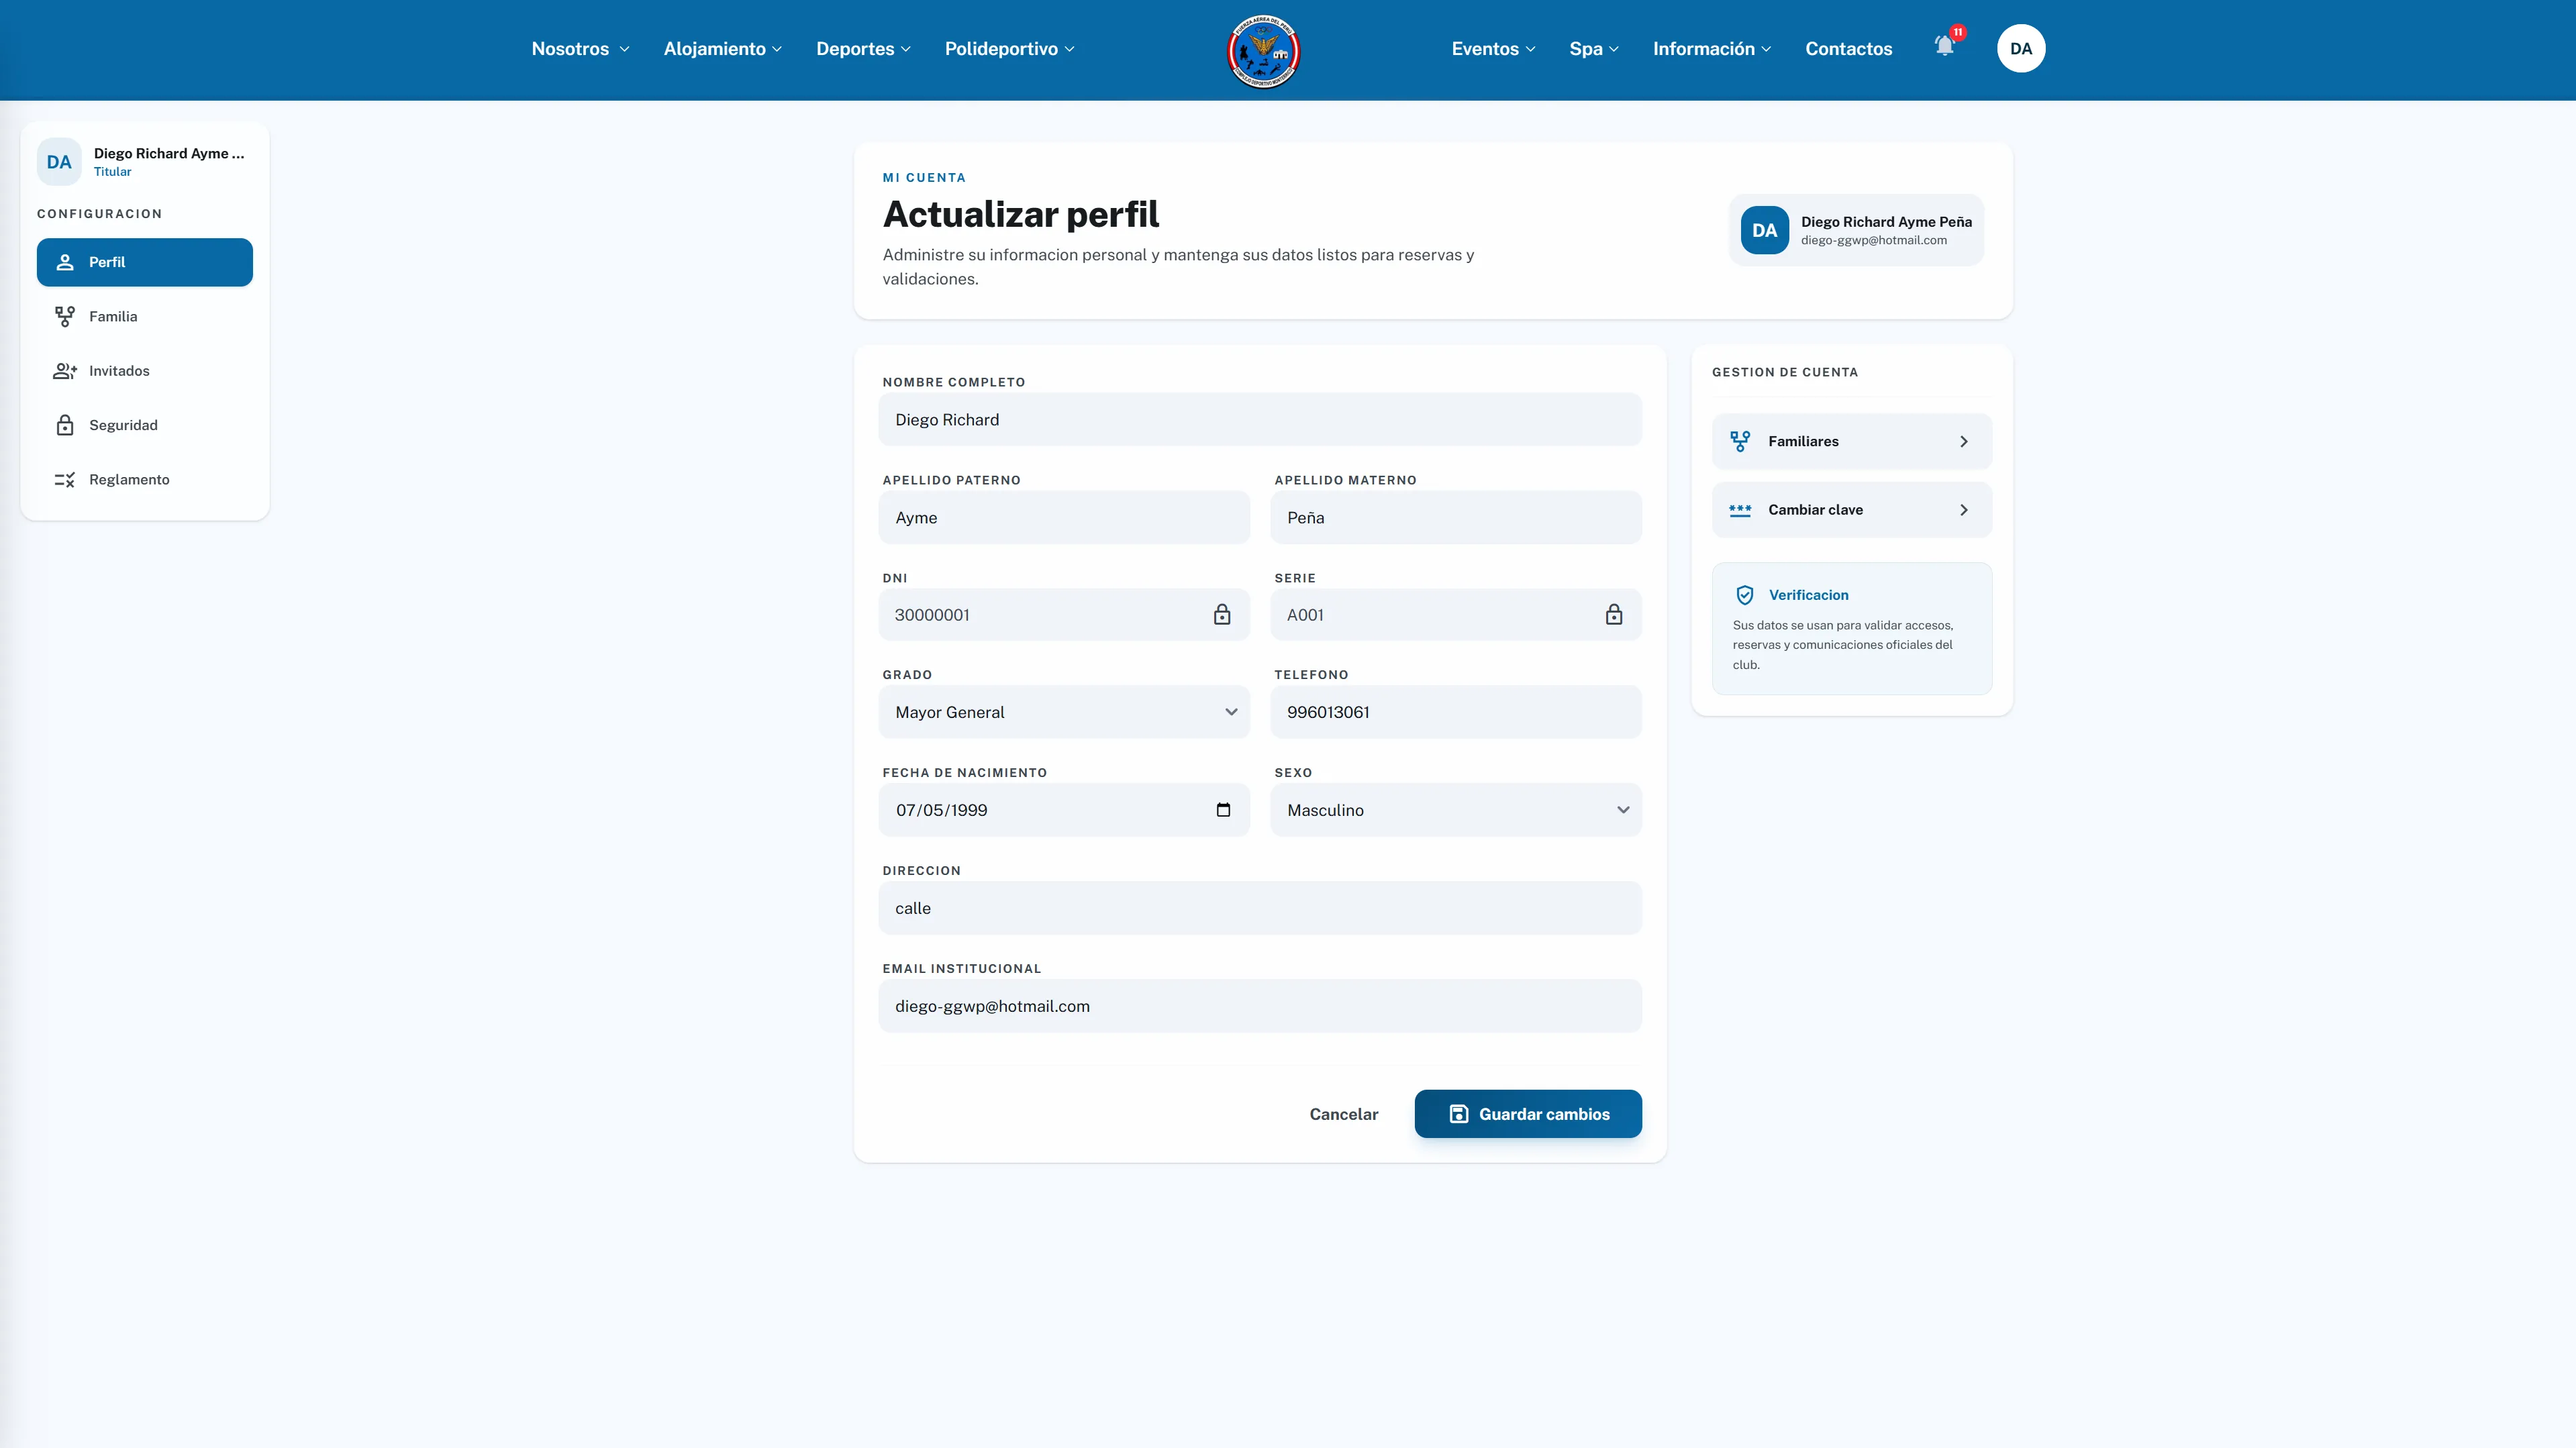This screenshot has height=1448, width=2576.
Task: Click the Cancelar button
Action: [x=1343, y=1114]
